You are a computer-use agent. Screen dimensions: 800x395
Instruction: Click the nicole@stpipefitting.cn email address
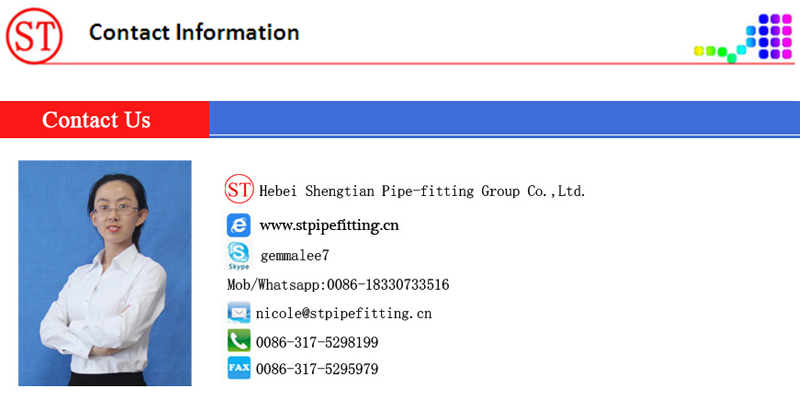pos(344,313)
